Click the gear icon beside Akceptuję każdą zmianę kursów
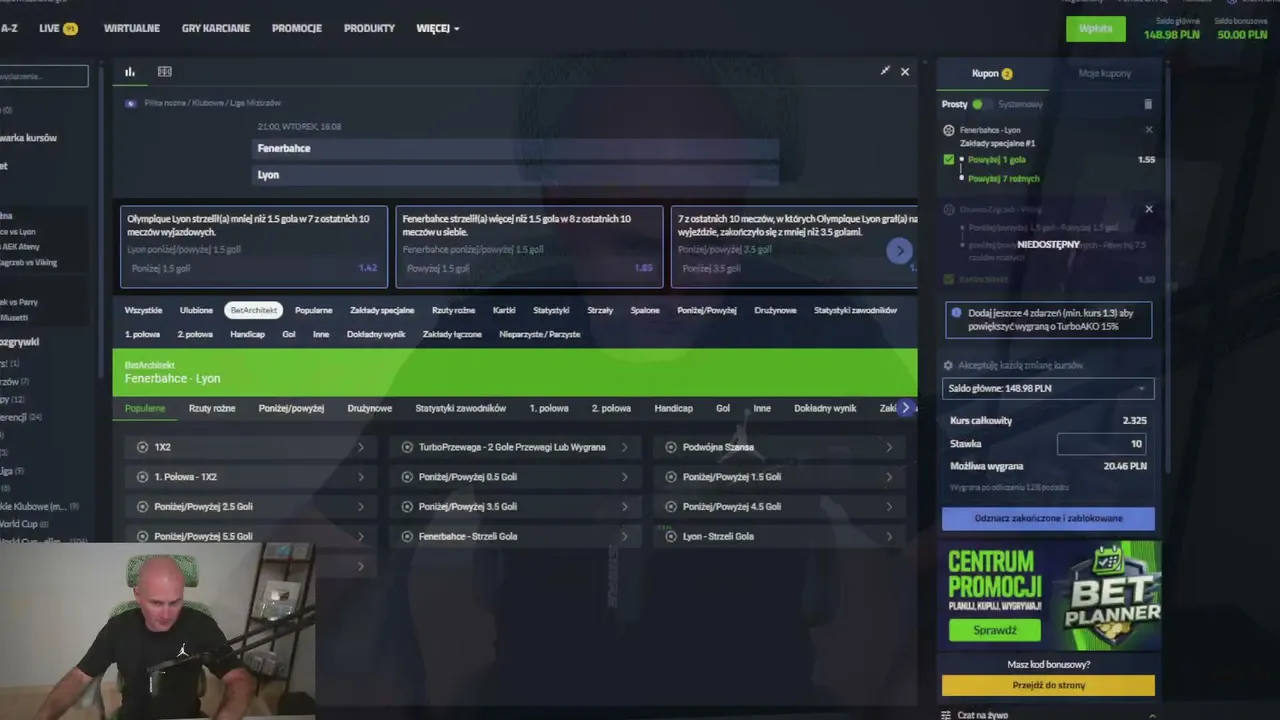This screenshot has height=720, width=1280. [x=949, y=366]
